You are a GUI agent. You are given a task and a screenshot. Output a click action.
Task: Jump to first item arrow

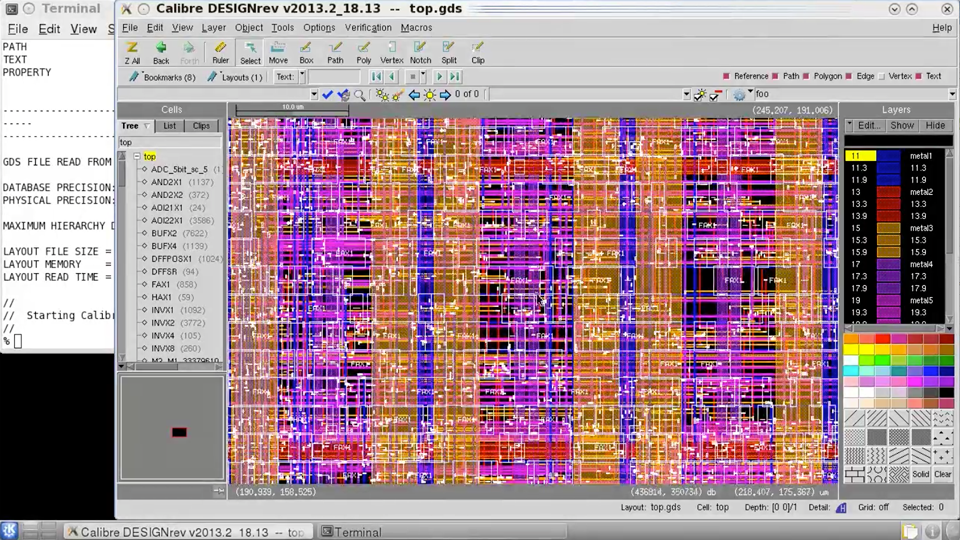tap(376, 77)
